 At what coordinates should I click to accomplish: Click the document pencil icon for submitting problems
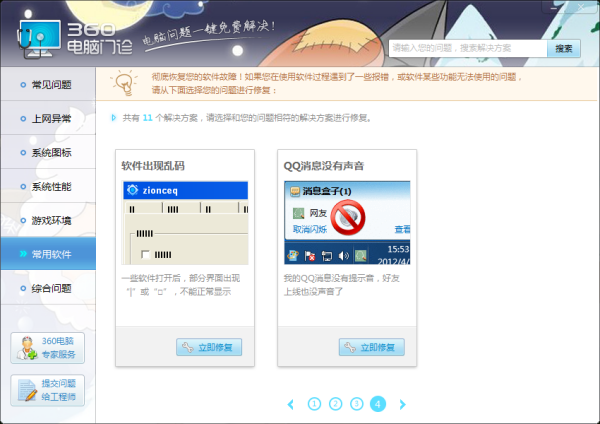pyautogui.click(x=28, y=390)
